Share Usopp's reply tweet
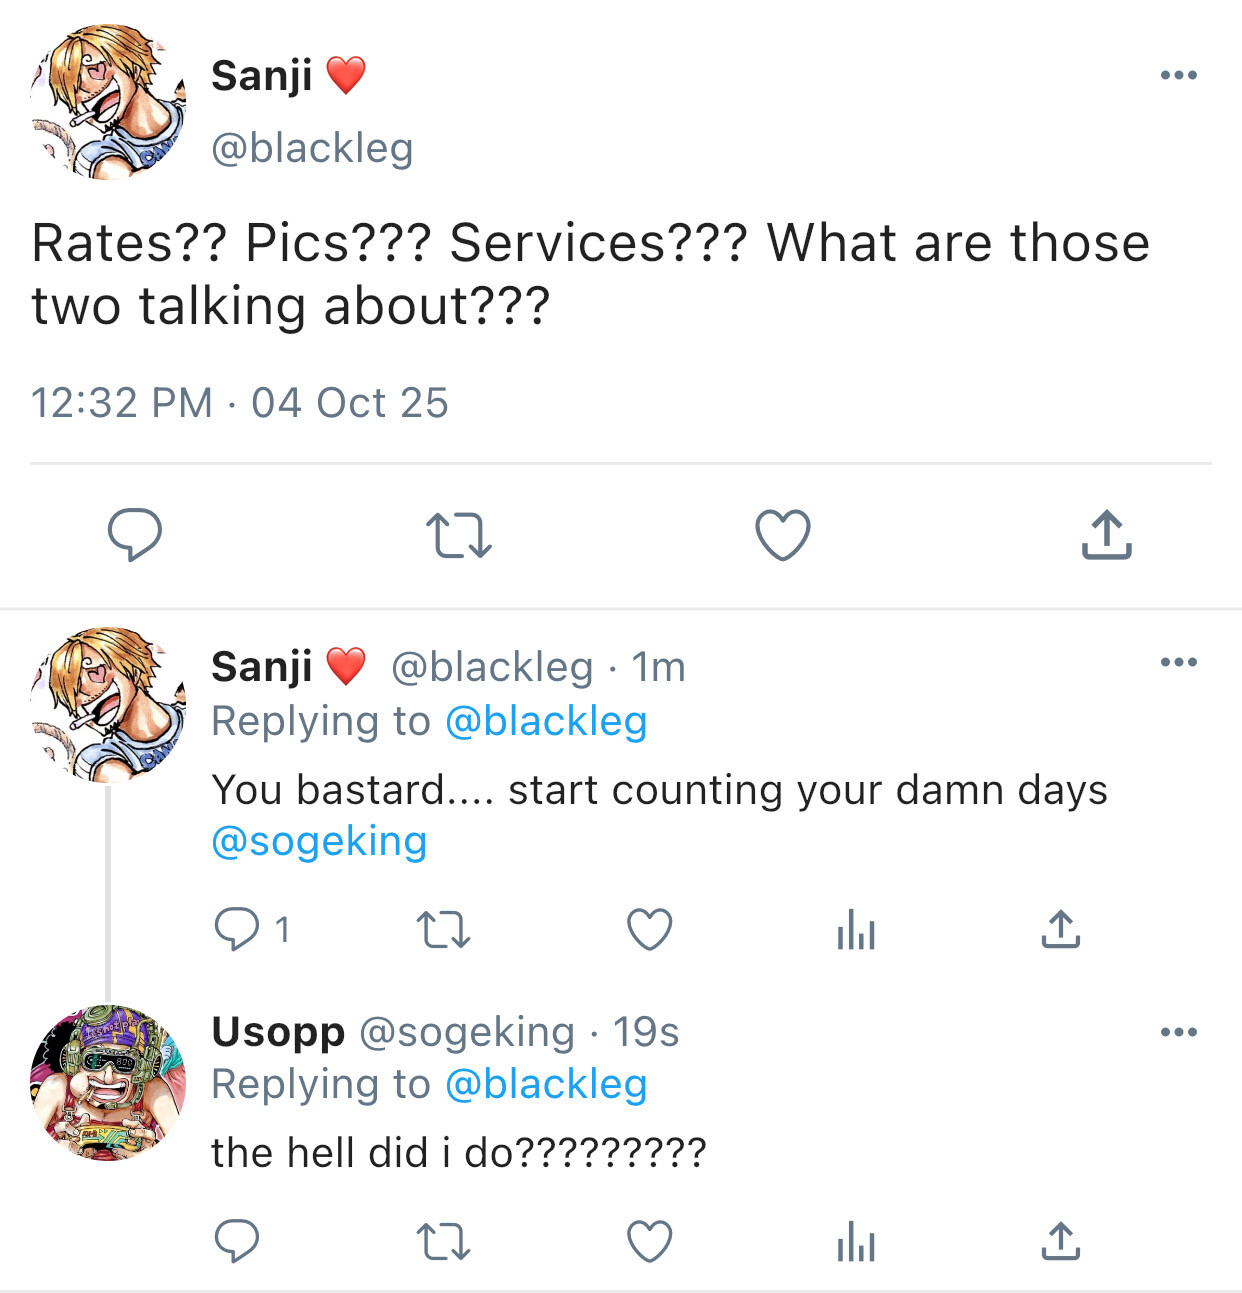 click(1060, 1242)
